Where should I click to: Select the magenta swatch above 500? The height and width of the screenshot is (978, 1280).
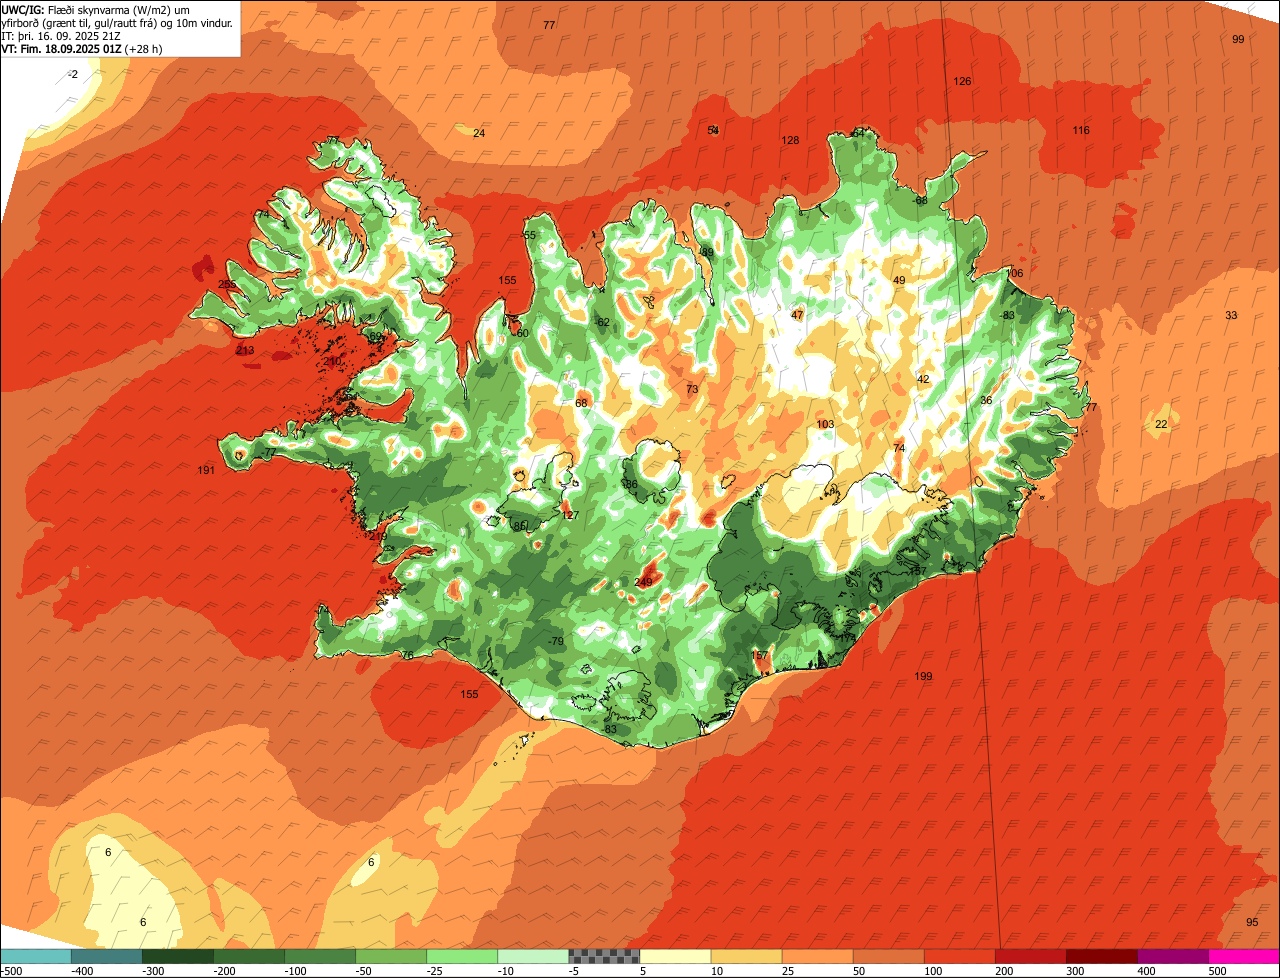1243,956
